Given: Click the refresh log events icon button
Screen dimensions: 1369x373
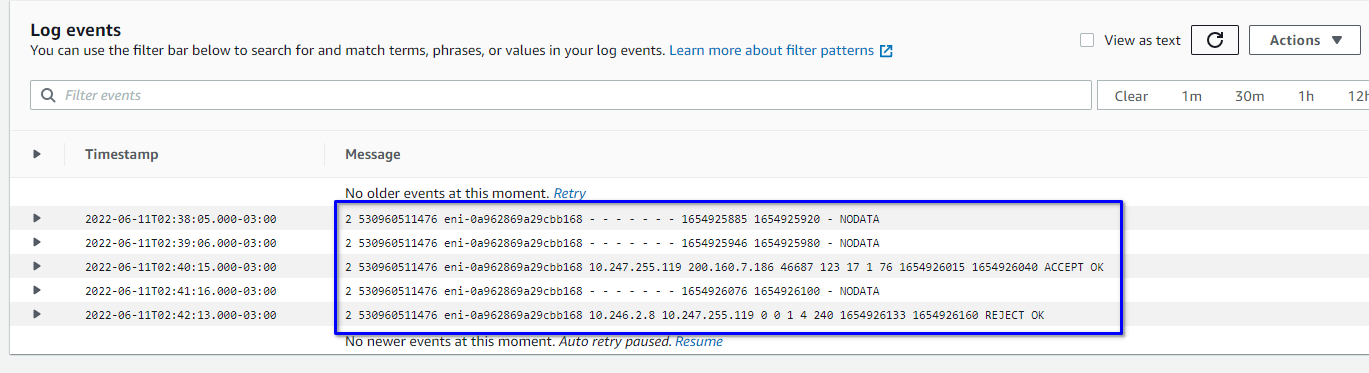Looking at the screenshot, I should click(x=1215, y=40).
